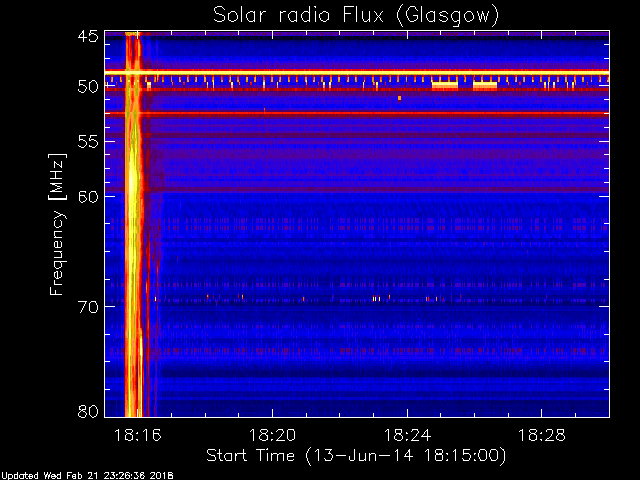Click the "18:28" time tick label
Image resolution: width=640 pixels, height=480 pixels.
(542, 435)
